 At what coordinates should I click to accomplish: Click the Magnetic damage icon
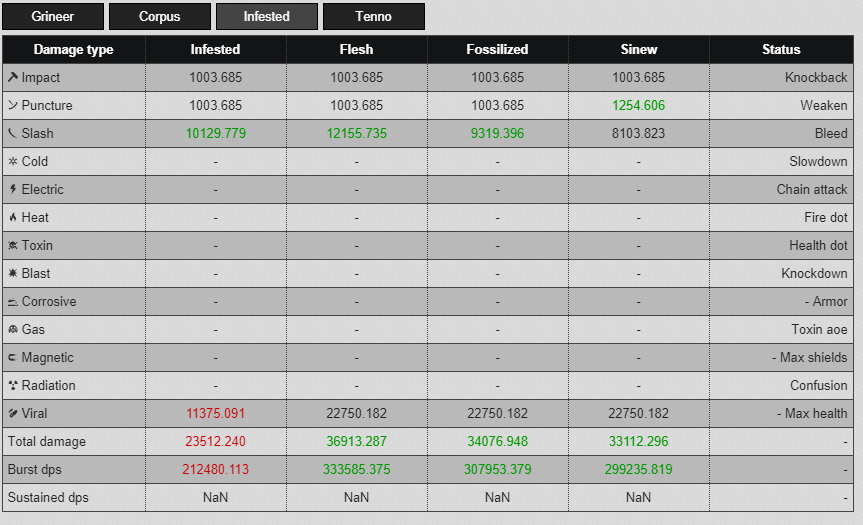[x=13, y=357]
